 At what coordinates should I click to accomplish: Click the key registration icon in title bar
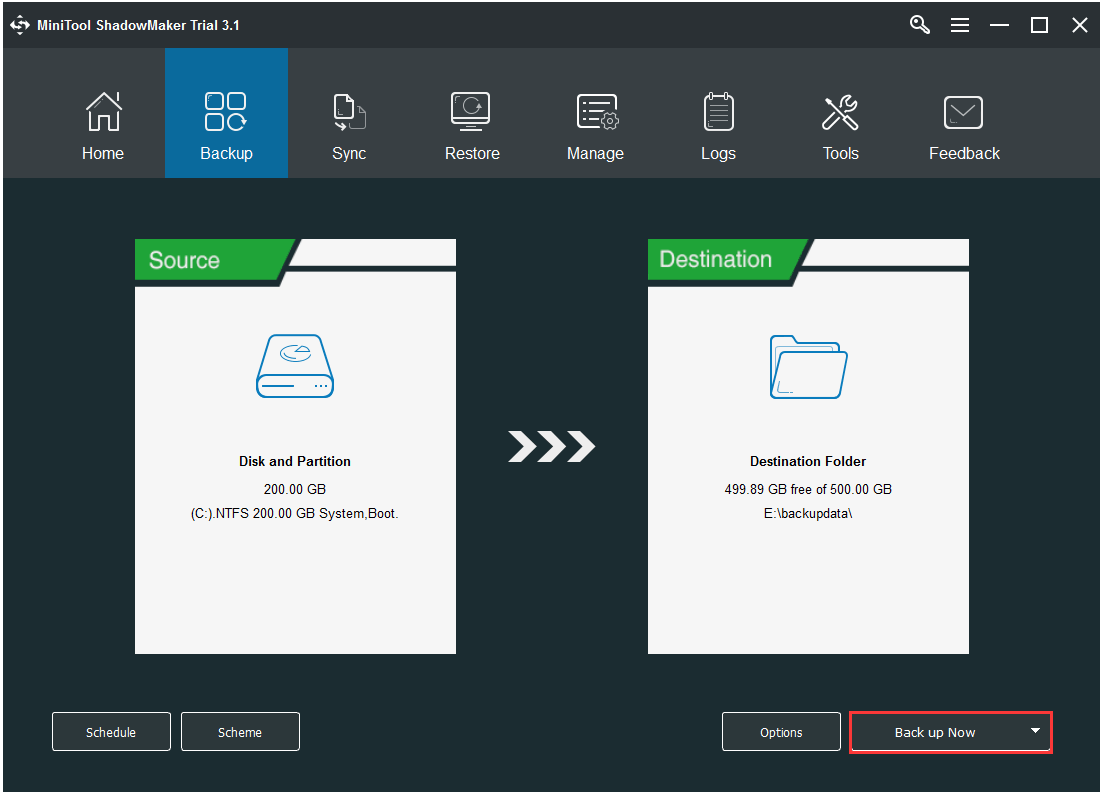pos(919,25)
